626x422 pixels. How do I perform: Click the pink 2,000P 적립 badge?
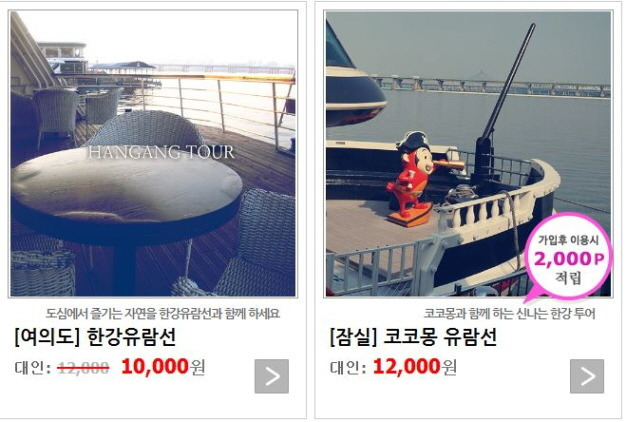point(568,258)
